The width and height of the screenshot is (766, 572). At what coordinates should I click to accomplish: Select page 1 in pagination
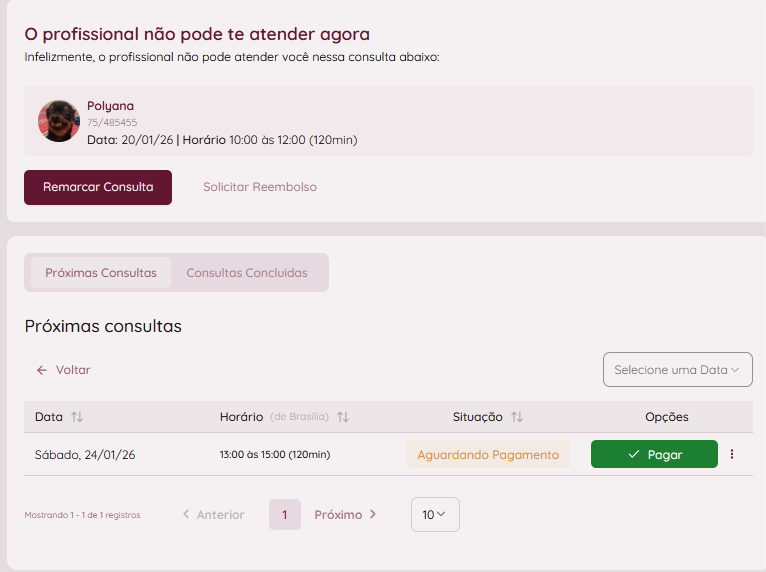[x=284, y=515]
